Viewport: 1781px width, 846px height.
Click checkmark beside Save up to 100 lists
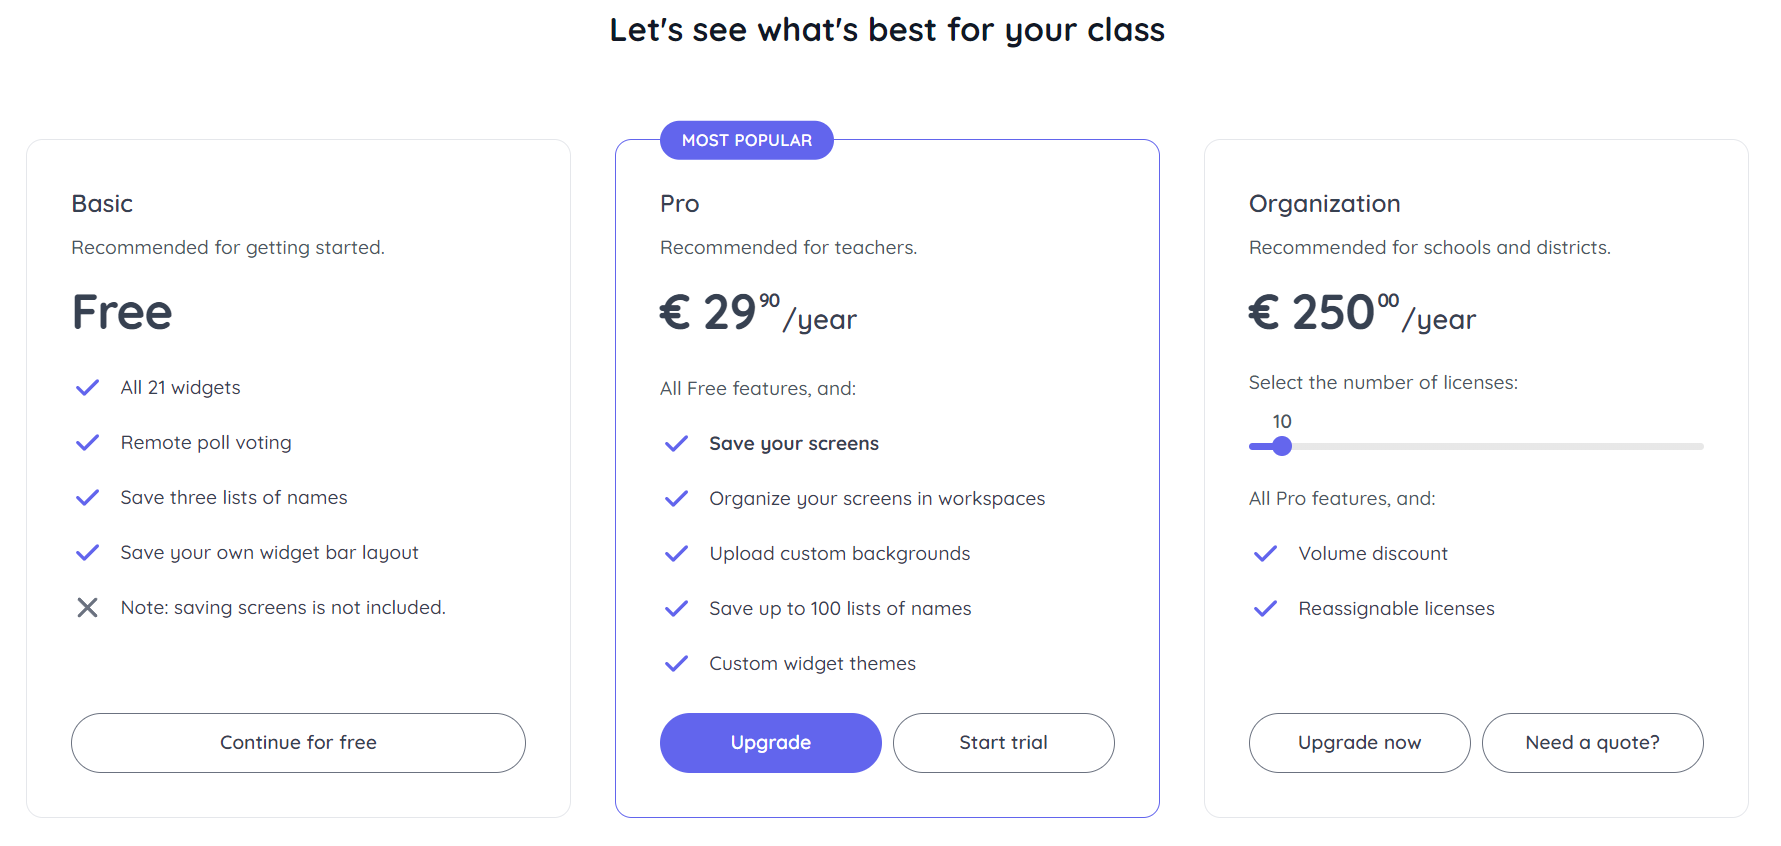click(x=677, y=609)
